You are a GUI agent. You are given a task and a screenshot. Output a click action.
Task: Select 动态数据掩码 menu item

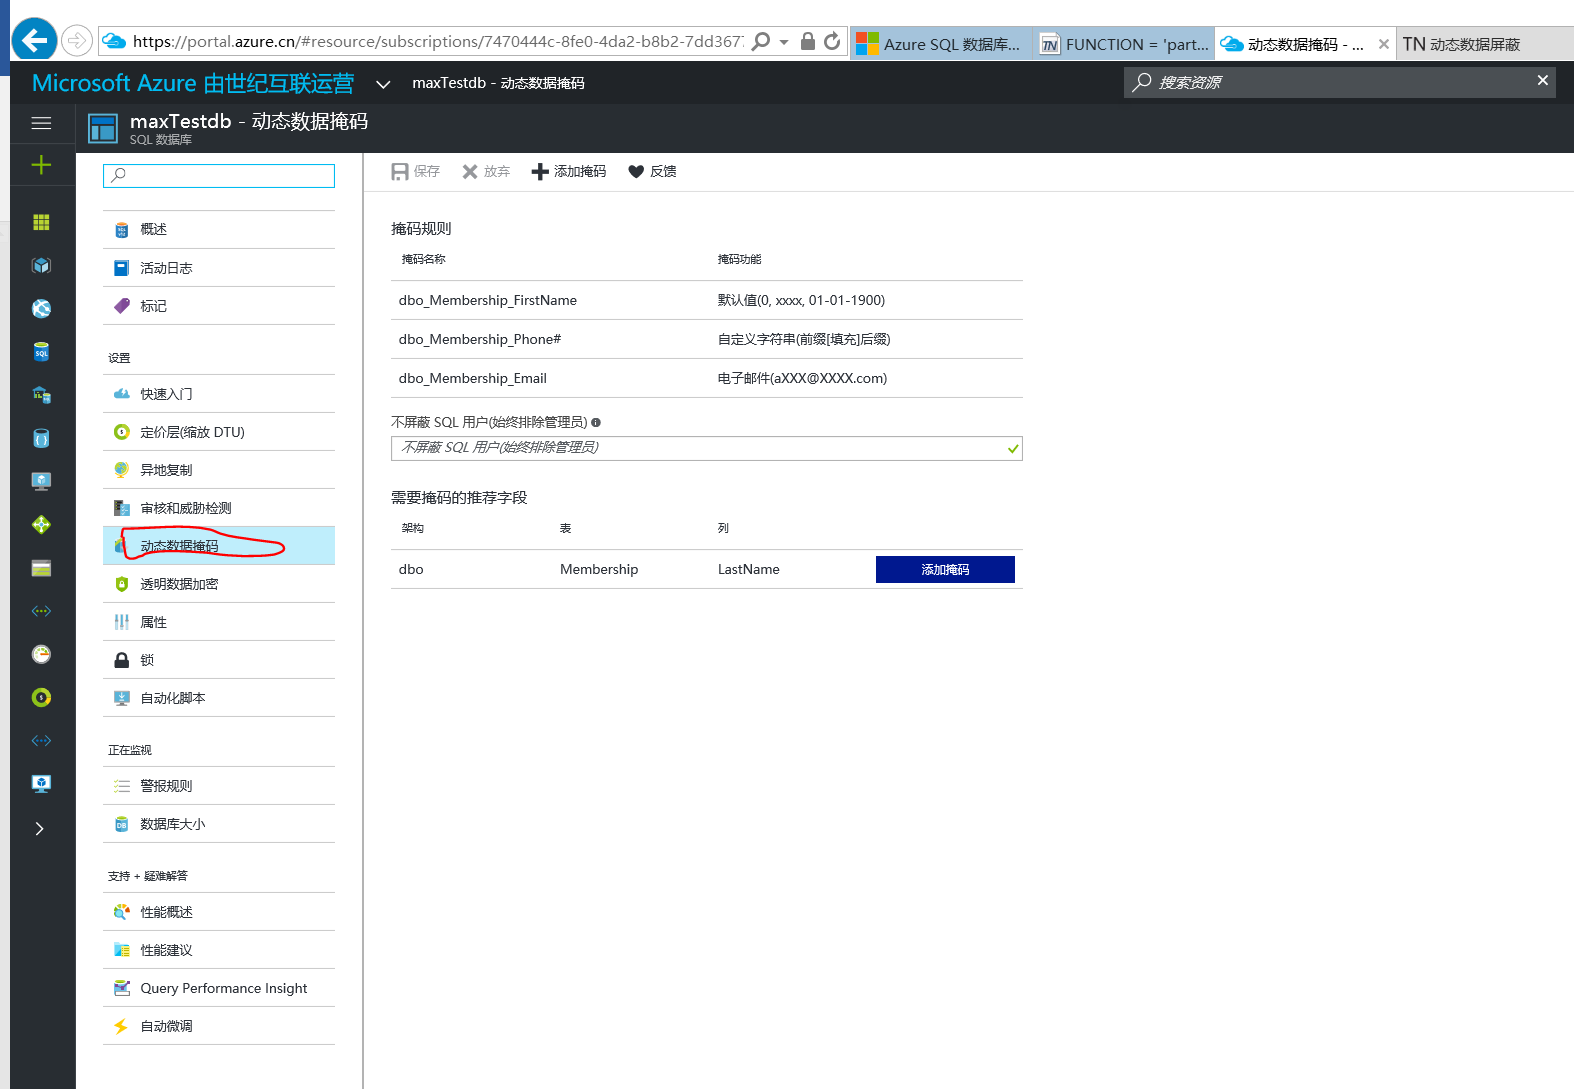click(219, 546)
